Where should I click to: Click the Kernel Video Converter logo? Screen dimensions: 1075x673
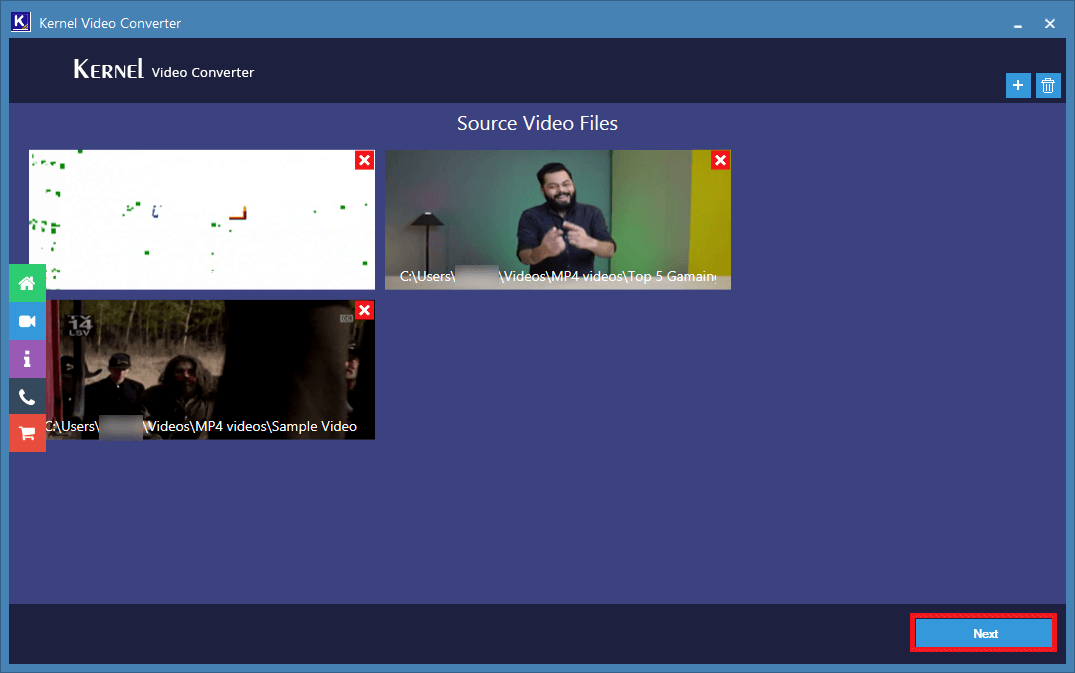pyautogui.click(x=163, y=70)
